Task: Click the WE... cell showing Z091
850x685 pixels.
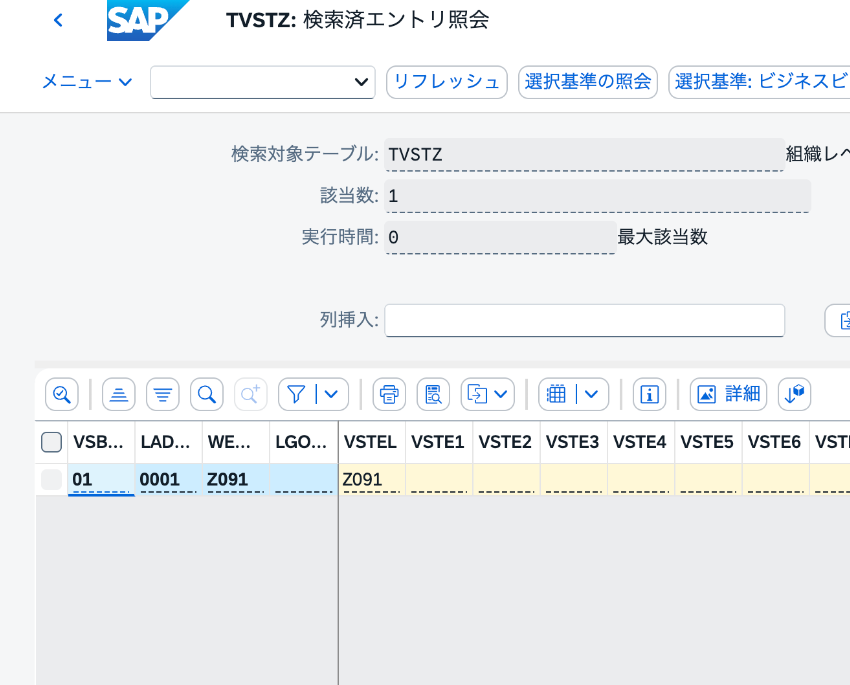Action: [x=235, y=480]
